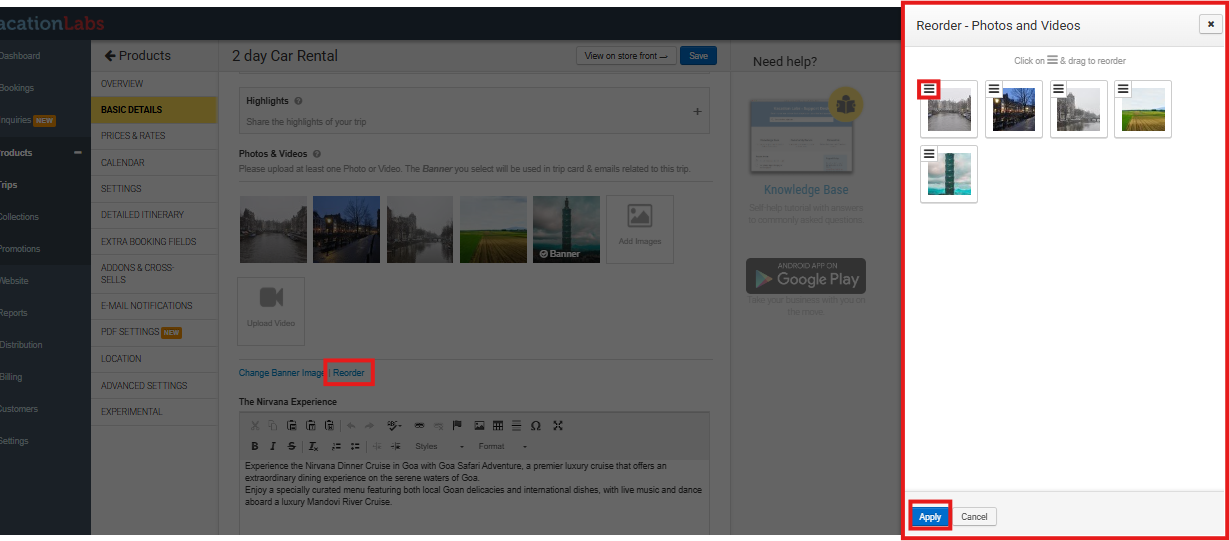Image resolution: width=1229 pixels, height=541 pixels.
Task: Open the Styles dropdown in the editor
Action: 439,446
